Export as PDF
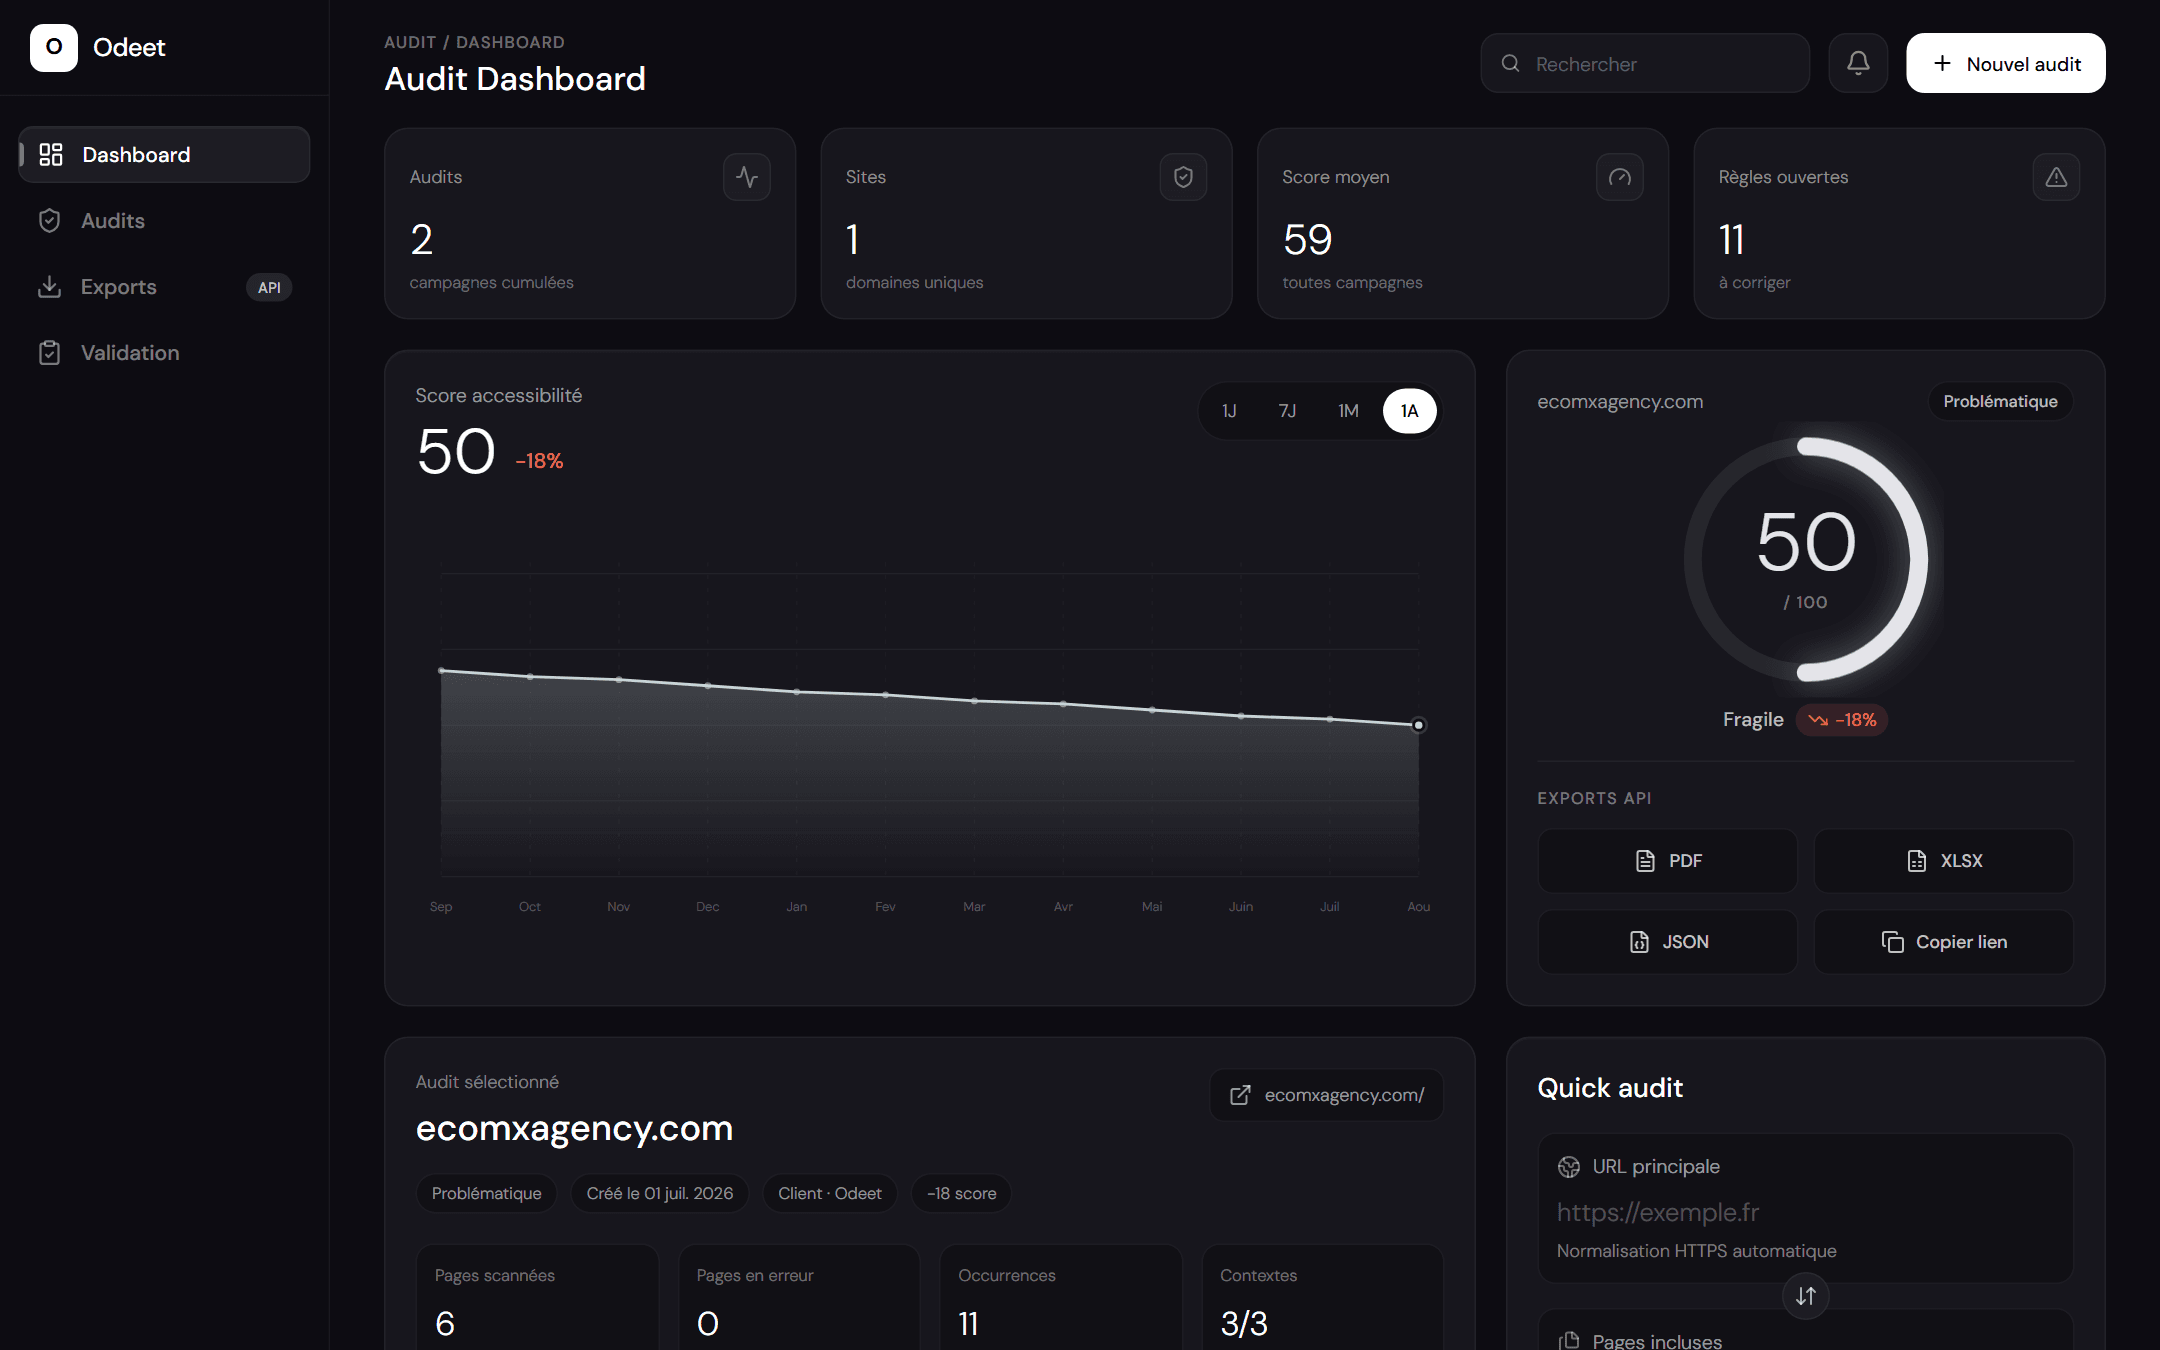2160x1350 pixels. 1668,861
